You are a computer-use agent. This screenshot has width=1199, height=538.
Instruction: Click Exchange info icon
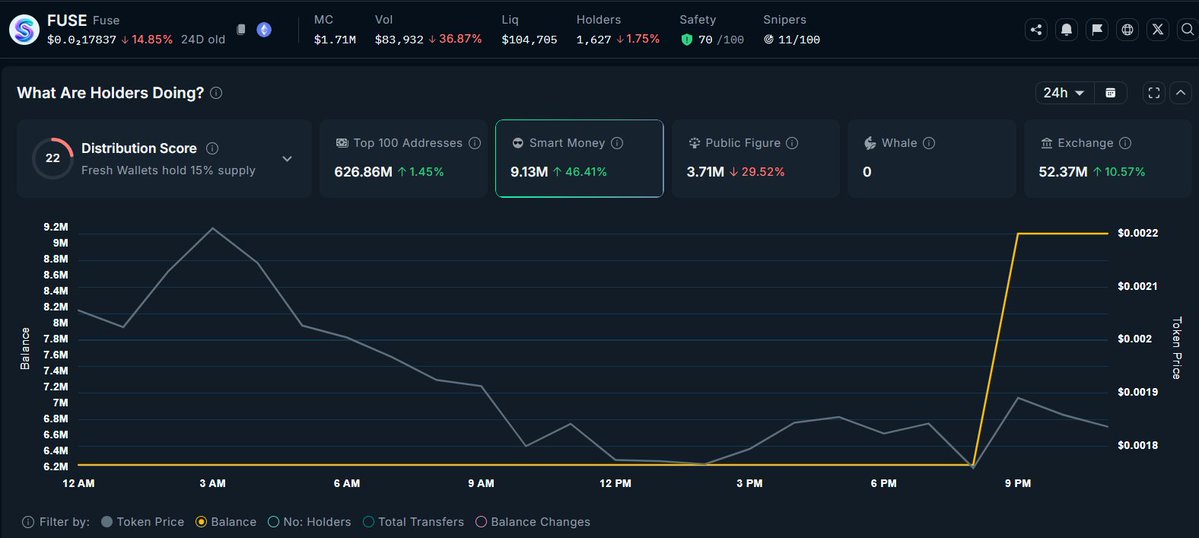[1125, 143]
